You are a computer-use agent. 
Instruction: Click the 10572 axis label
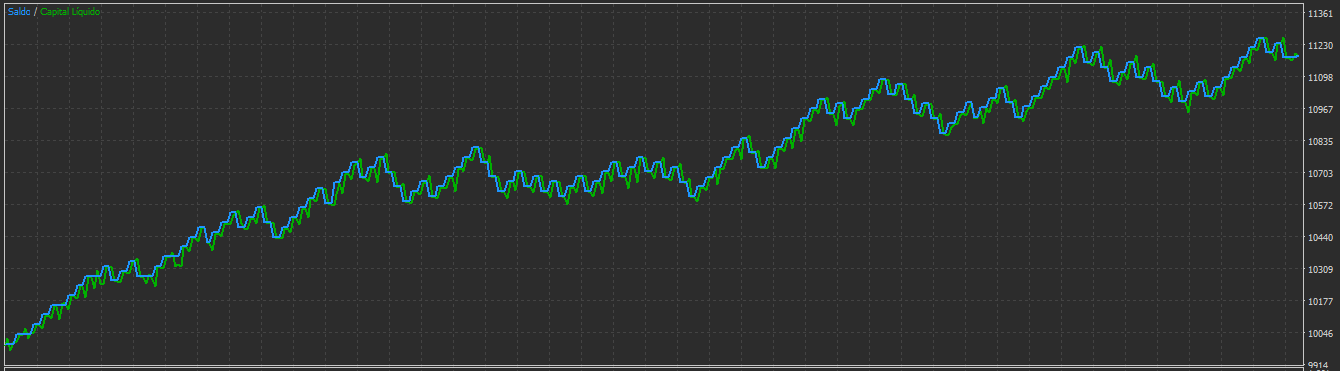click(1321, 205)
